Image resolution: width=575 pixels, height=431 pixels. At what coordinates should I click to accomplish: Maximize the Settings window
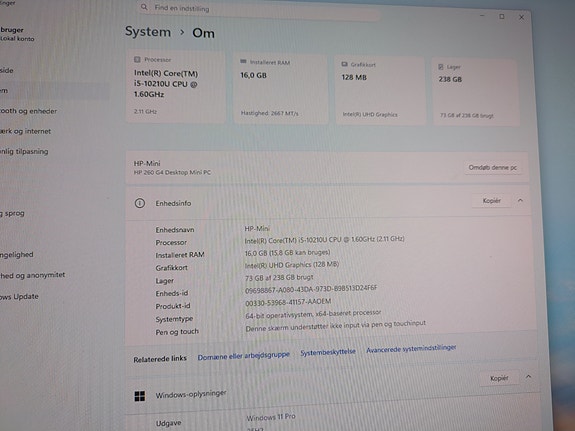[502, 17]
